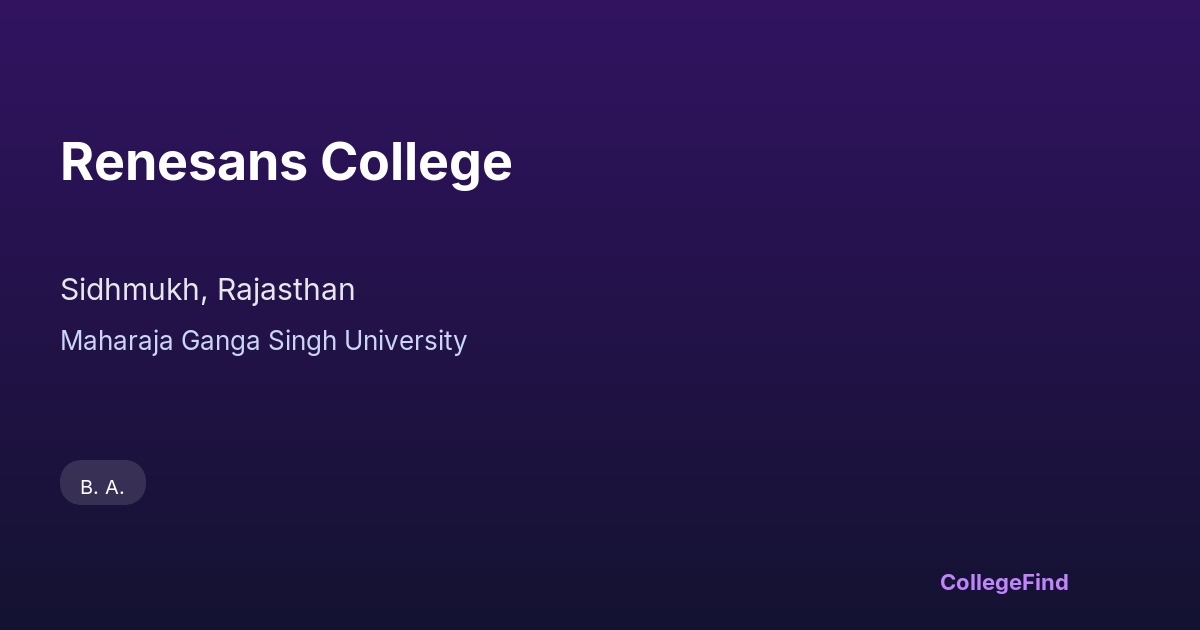
Task: Click the word University in the affiliation line
Action: click(x=405, y=341)
